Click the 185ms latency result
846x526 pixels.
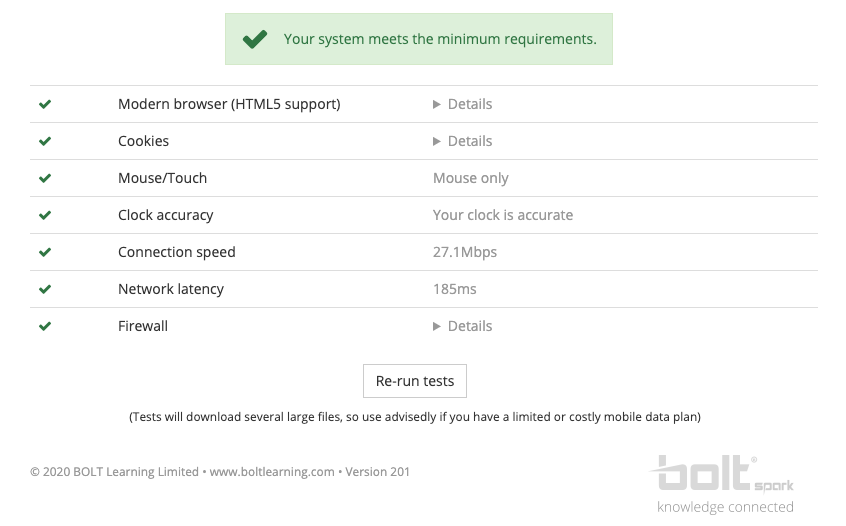[x=454, y=289]
